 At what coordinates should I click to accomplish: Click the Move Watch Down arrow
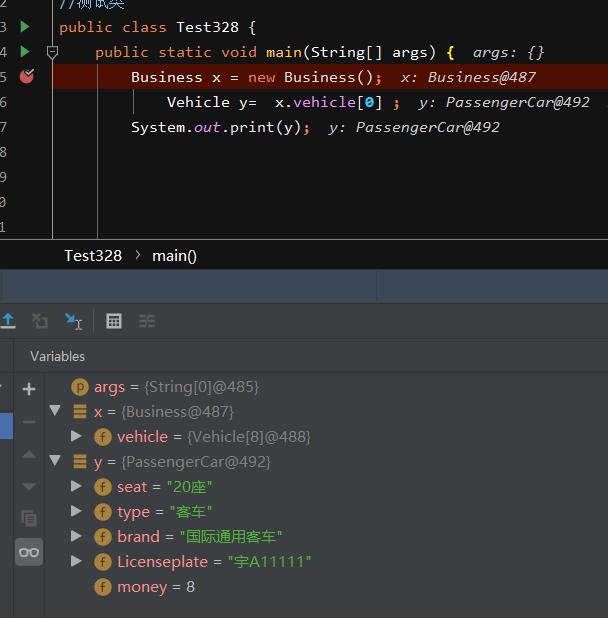pos(29,486)
